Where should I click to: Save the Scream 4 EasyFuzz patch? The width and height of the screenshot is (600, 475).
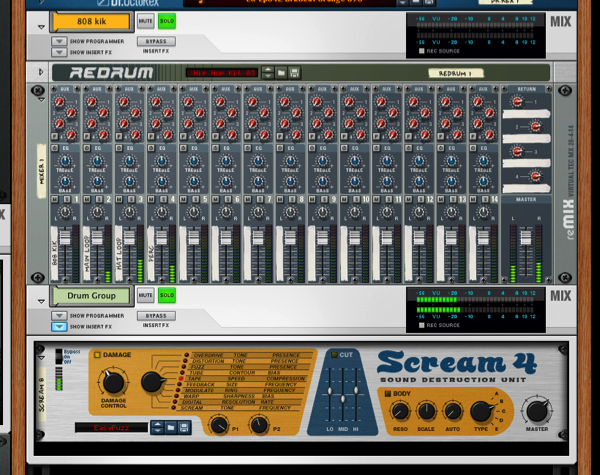point(184,428)
